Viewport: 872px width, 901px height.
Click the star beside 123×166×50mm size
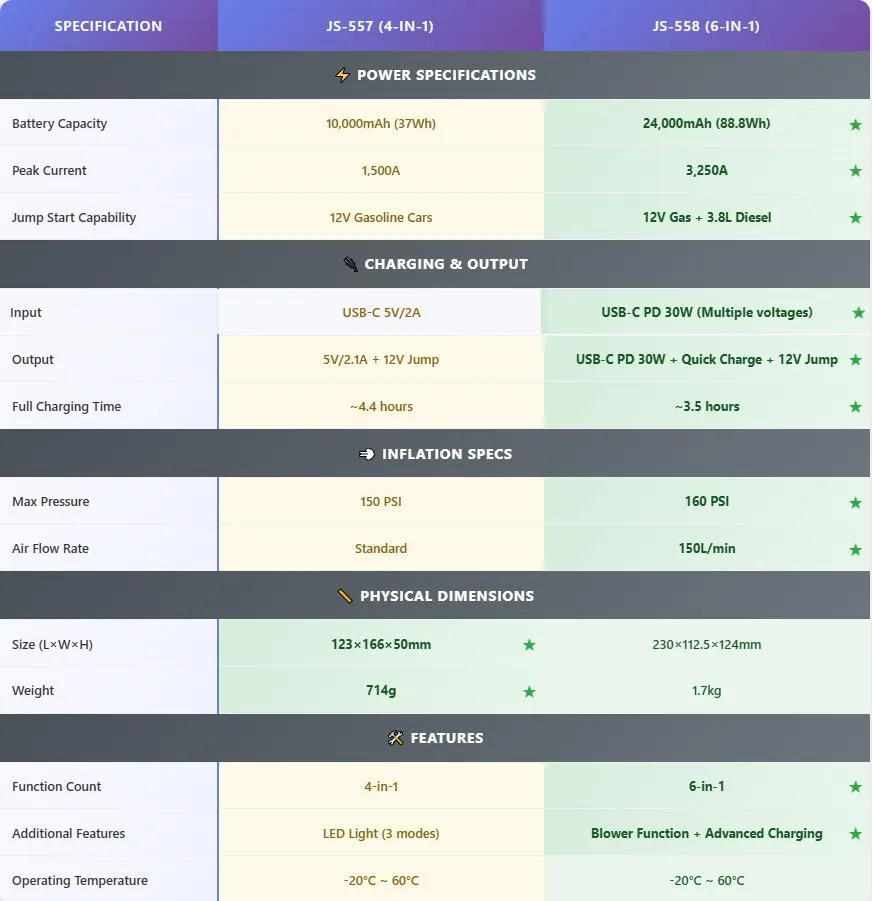(529, 645)
